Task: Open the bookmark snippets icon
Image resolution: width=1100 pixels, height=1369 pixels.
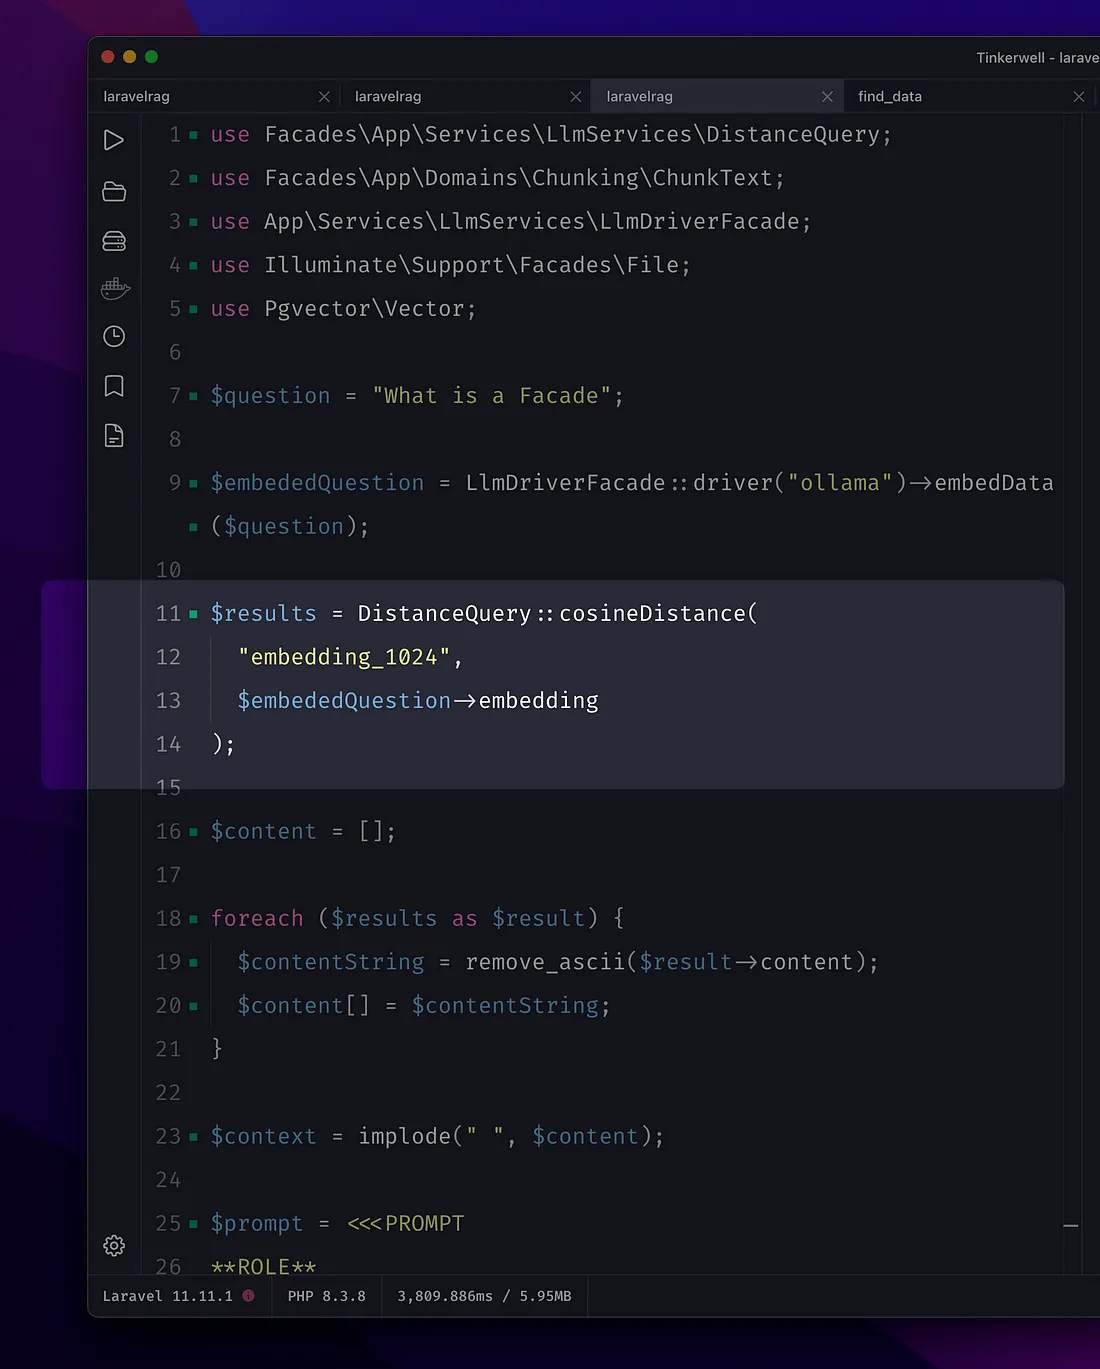Action: (x=114, y=386)
